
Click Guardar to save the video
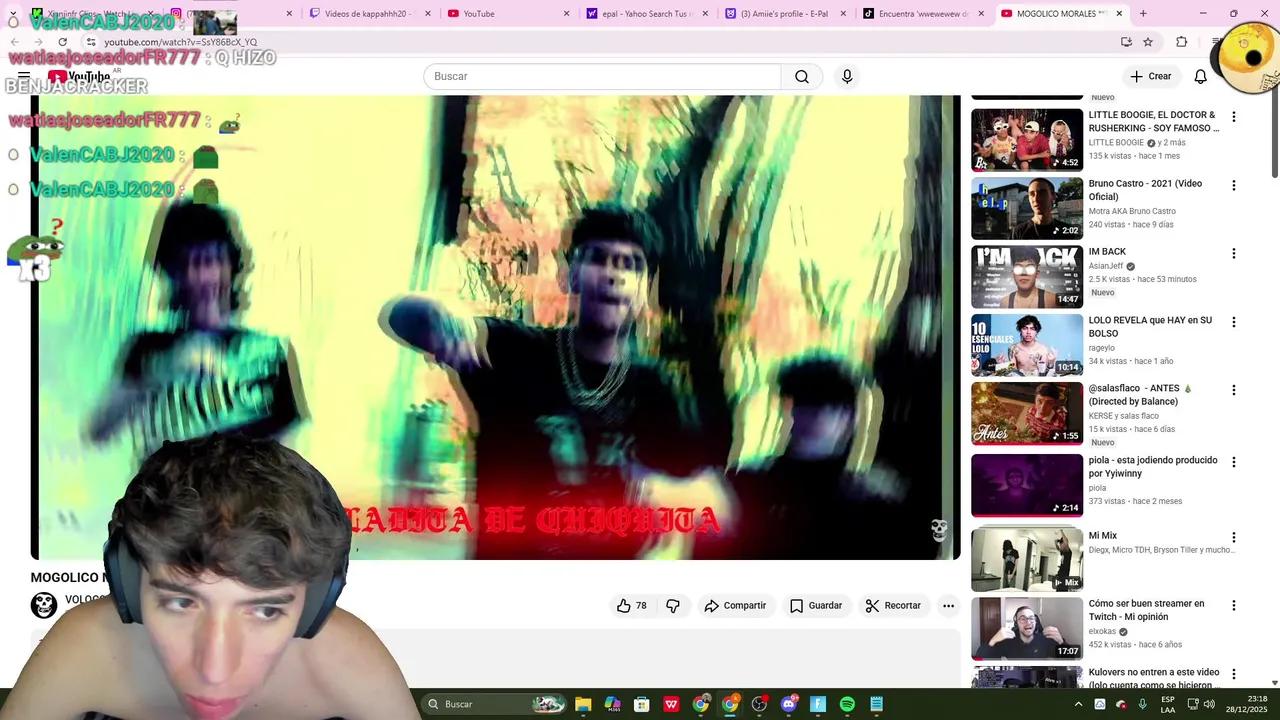(x=816, y=606)
